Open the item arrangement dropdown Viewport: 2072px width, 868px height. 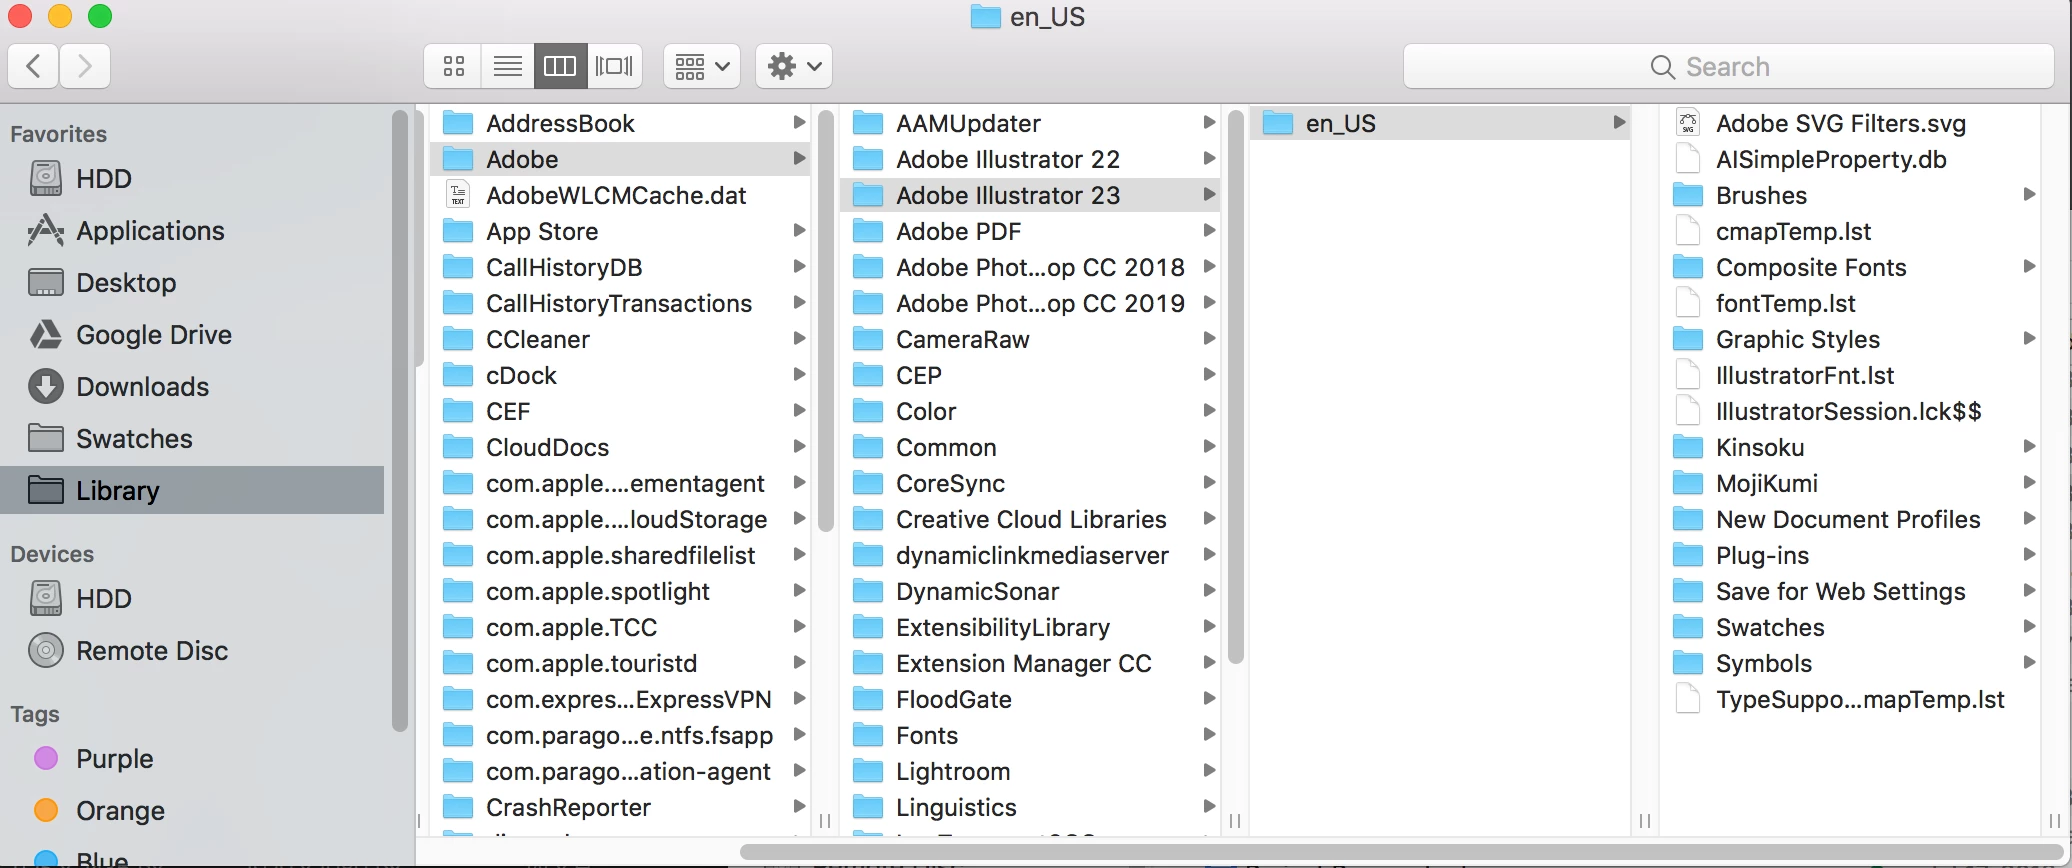(x=702, y=67)
